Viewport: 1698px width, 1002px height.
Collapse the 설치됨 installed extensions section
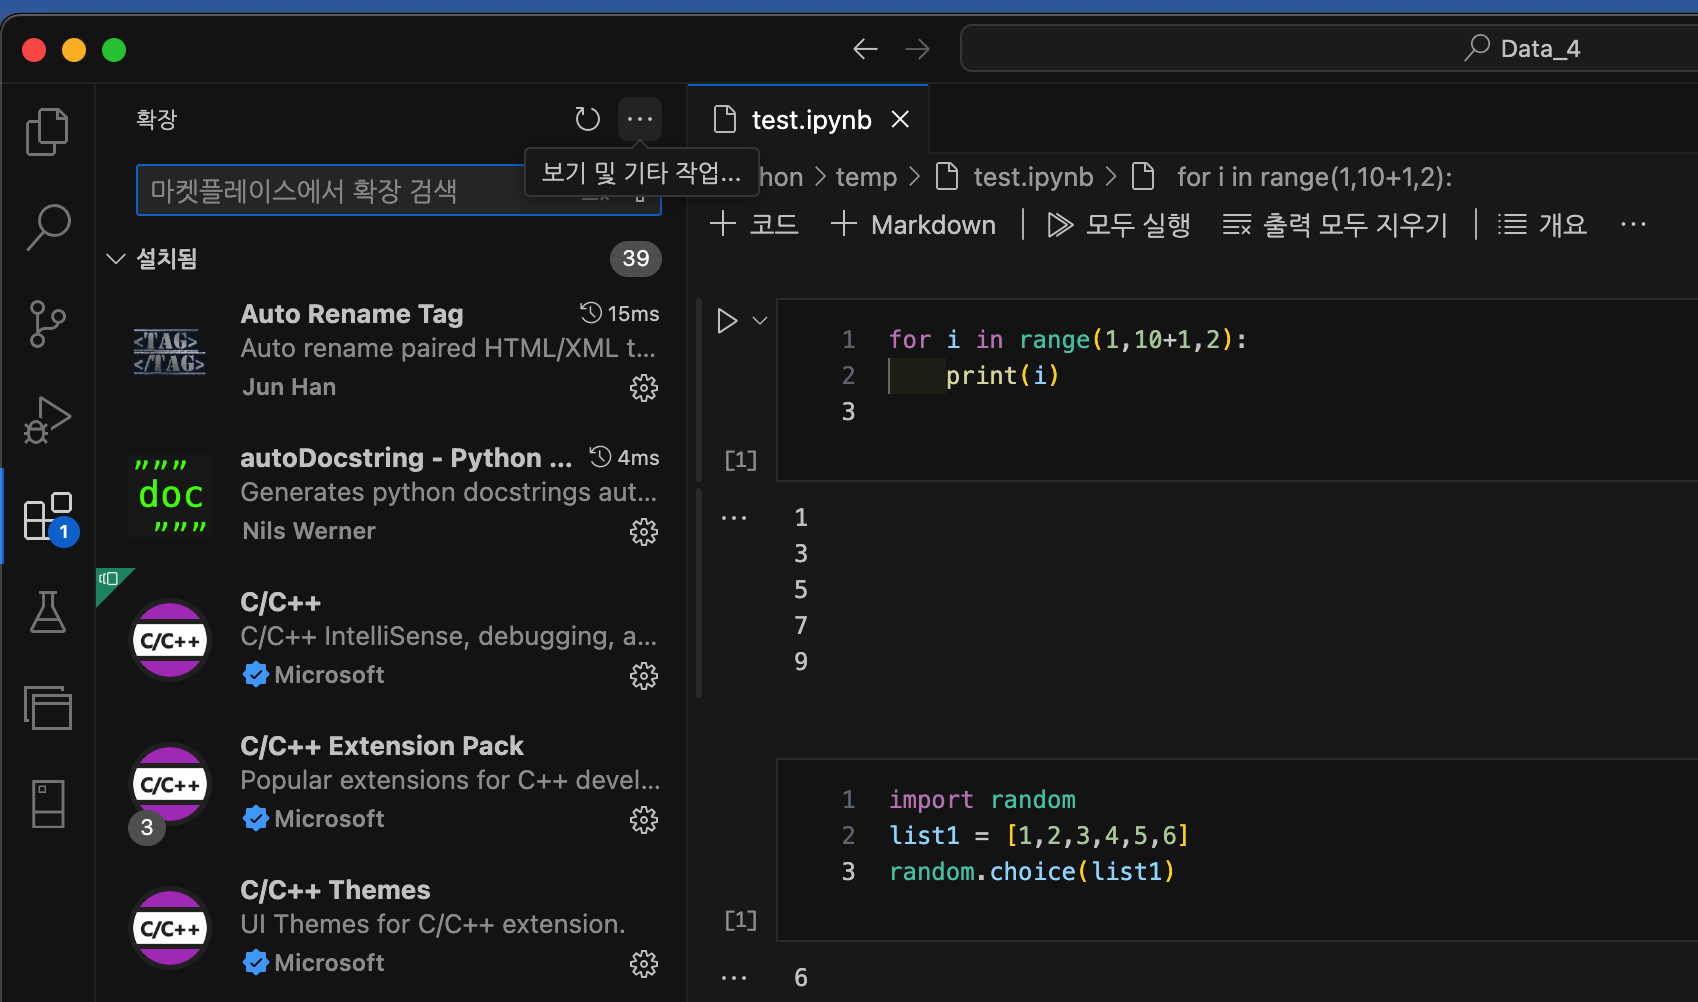pyautogui.click(x=116, y=259)
